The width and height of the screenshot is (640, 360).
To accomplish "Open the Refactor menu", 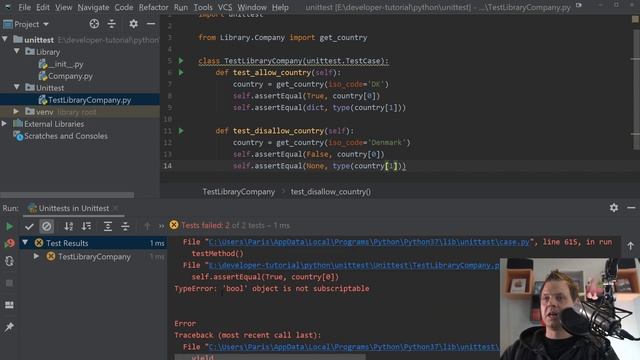I will tap(153, 7).
